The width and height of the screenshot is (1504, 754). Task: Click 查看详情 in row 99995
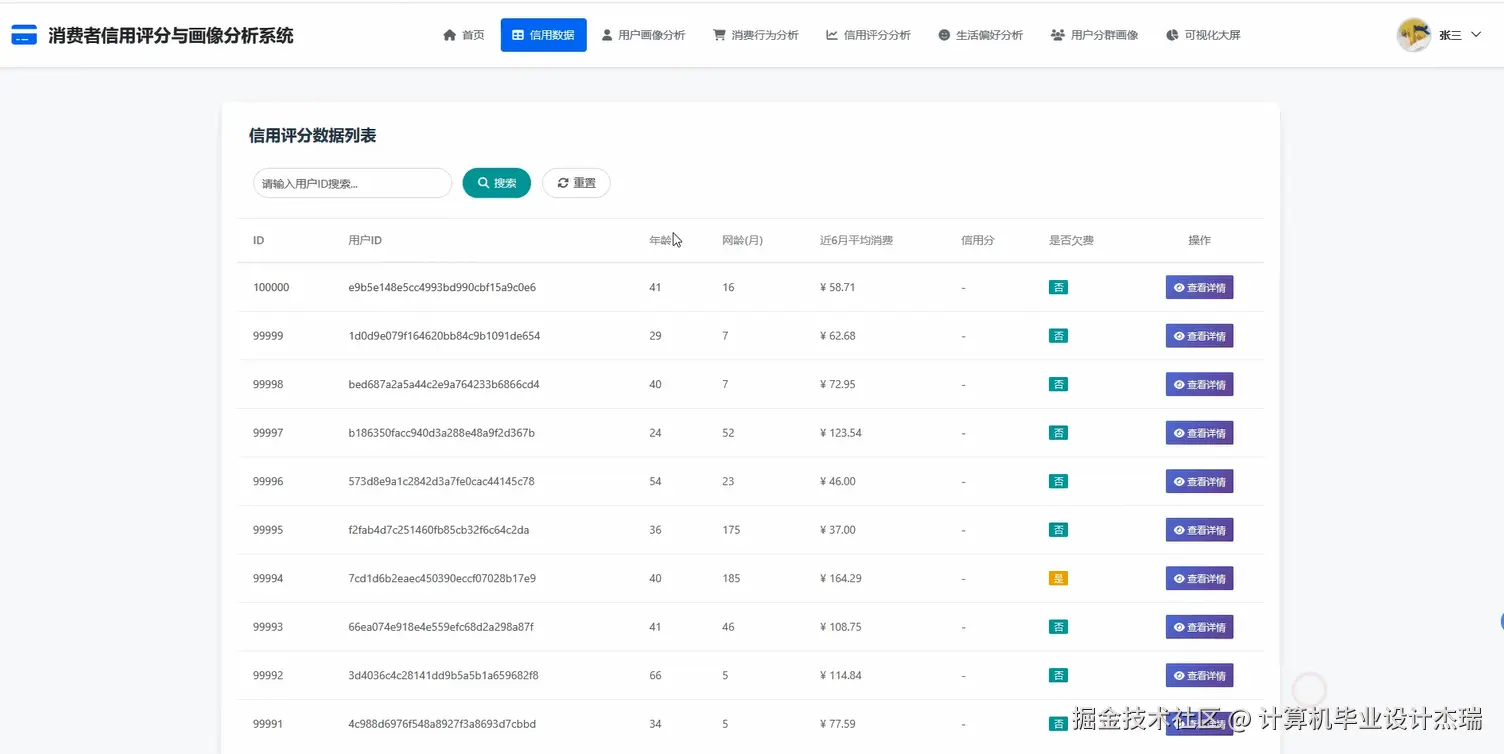pyautogui.click(x=1199, y=530)
